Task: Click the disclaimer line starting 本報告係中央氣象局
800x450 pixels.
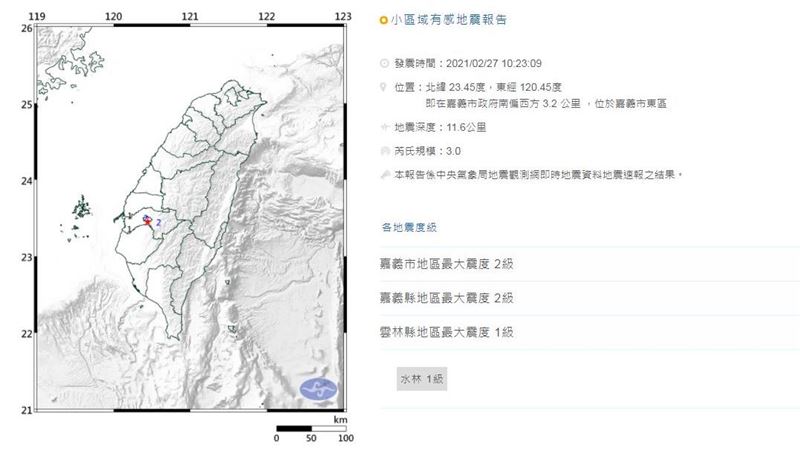Action: (538, 174)
